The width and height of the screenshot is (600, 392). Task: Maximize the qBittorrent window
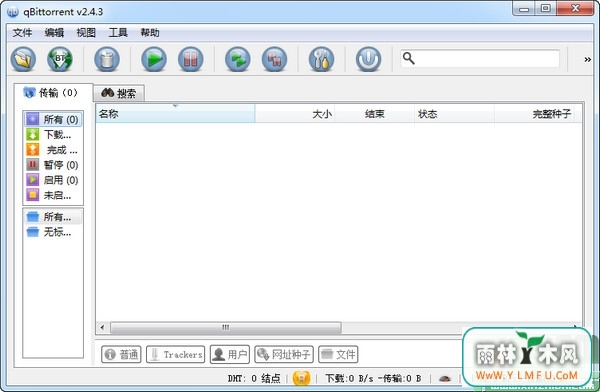pos(546,8)
